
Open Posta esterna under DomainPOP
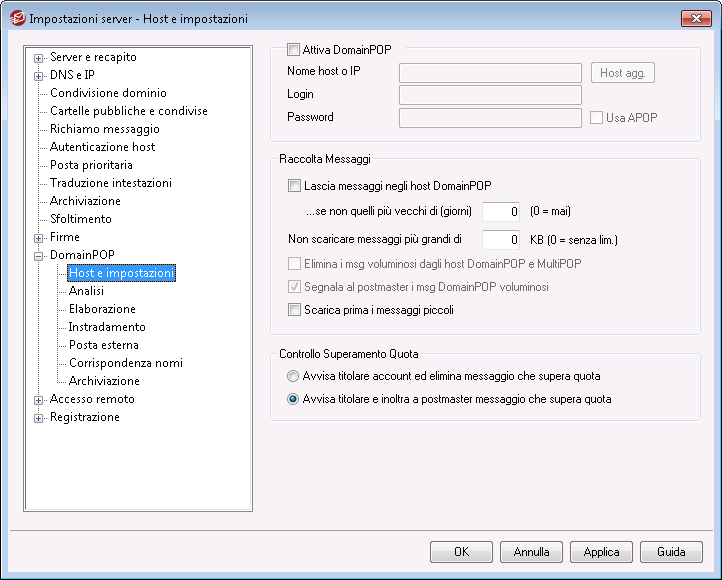pos(104,345)
